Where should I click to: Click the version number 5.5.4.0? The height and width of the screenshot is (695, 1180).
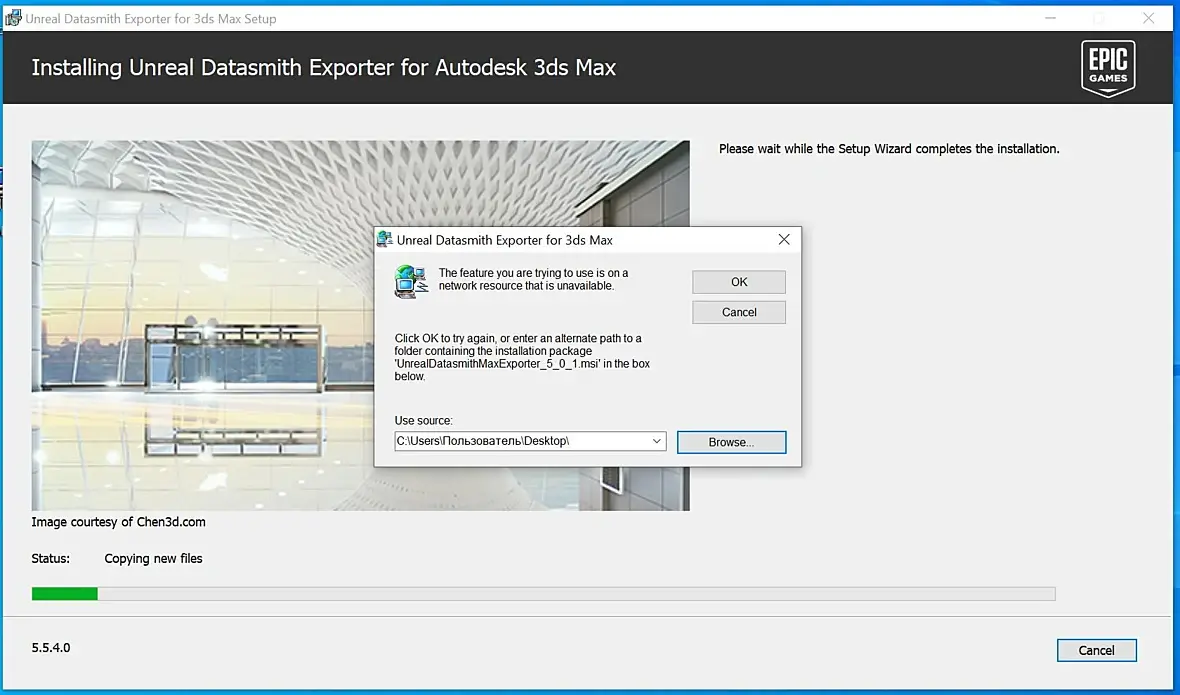[x=51, y=648]
